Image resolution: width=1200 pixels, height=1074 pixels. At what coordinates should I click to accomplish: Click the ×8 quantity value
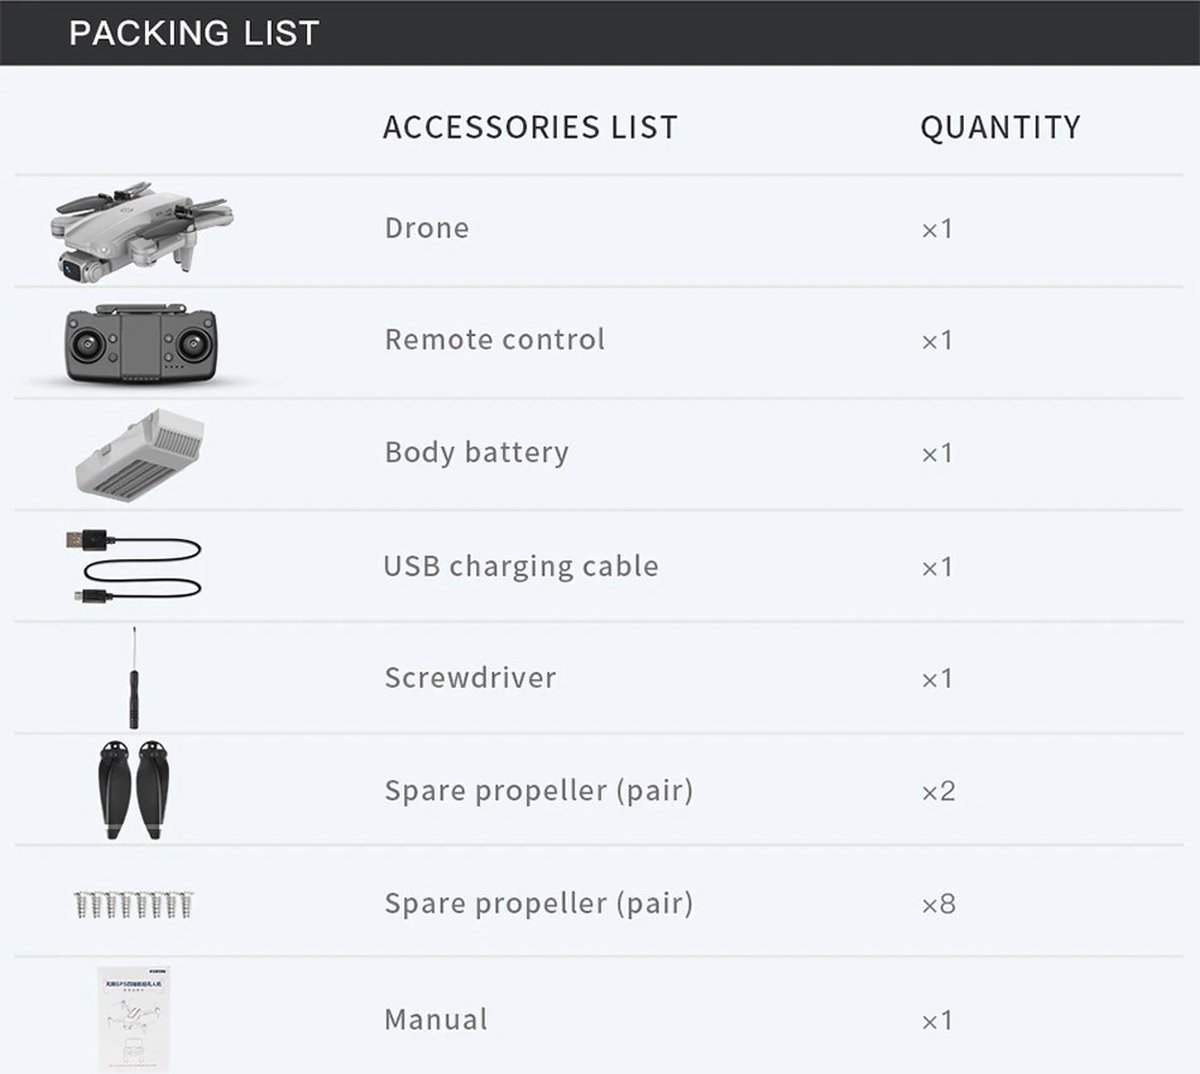coord(938,905)
